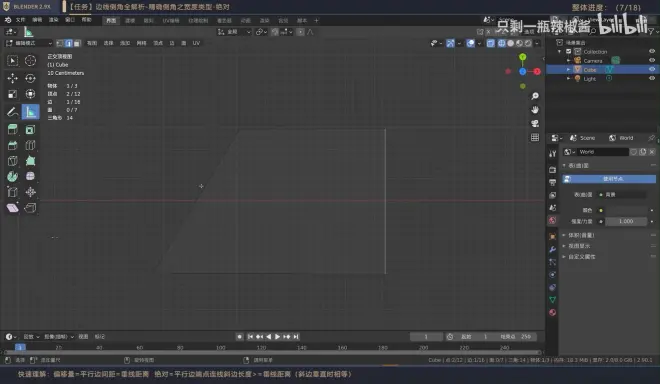Expand the Cube tree item
Viewport: 660px width, 384px height.
(568, 69)
